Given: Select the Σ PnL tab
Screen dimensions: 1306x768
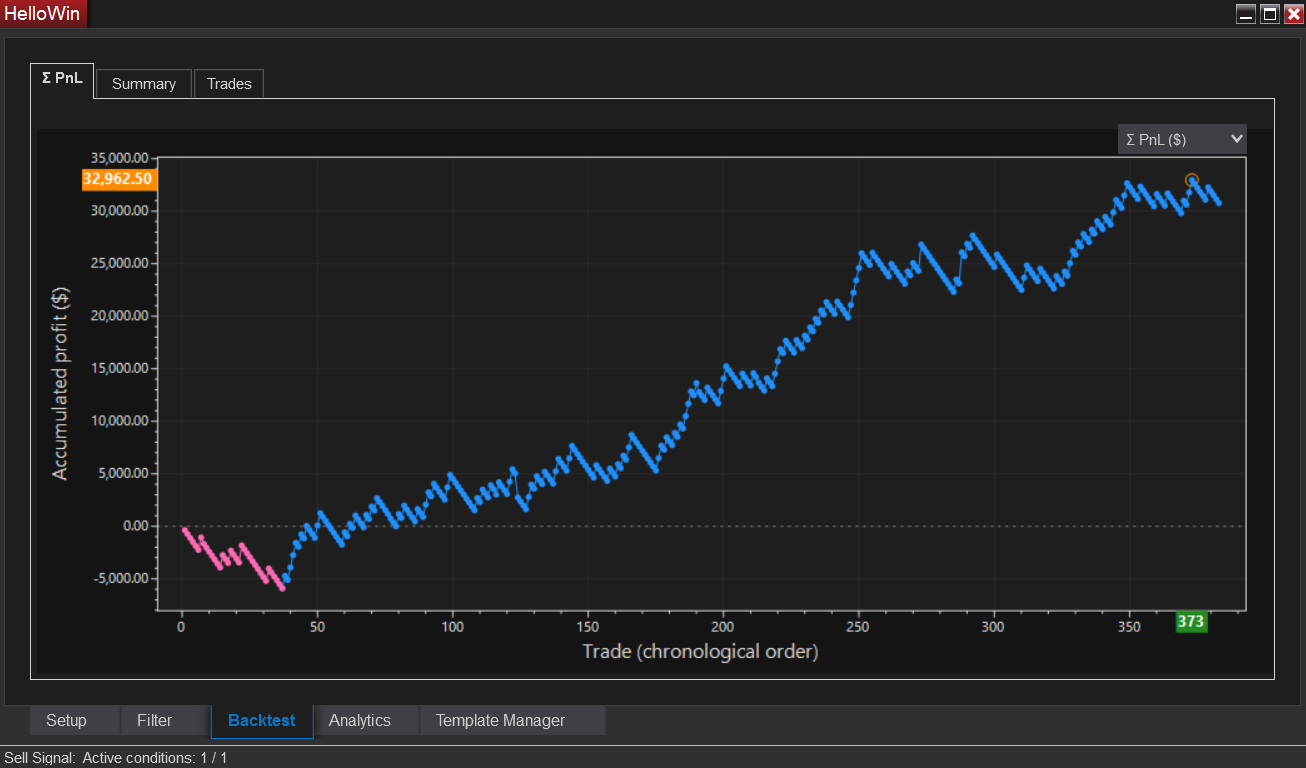Looking at the screenshot, I should pos(62,80).
